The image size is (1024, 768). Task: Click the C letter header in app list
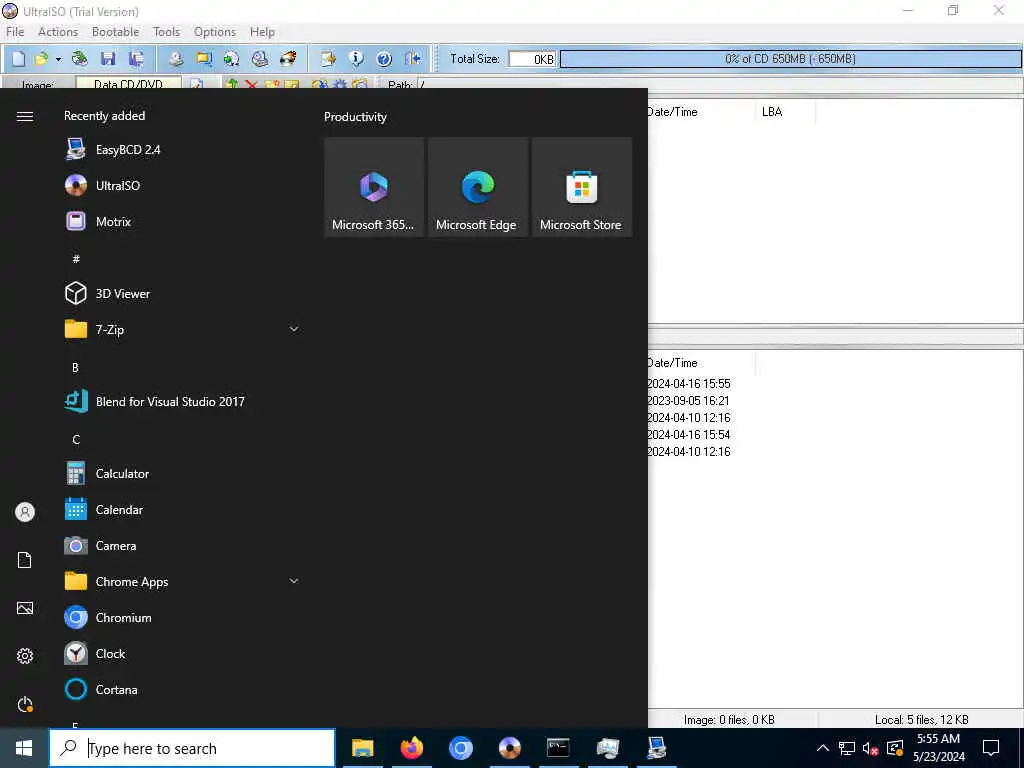76,440
